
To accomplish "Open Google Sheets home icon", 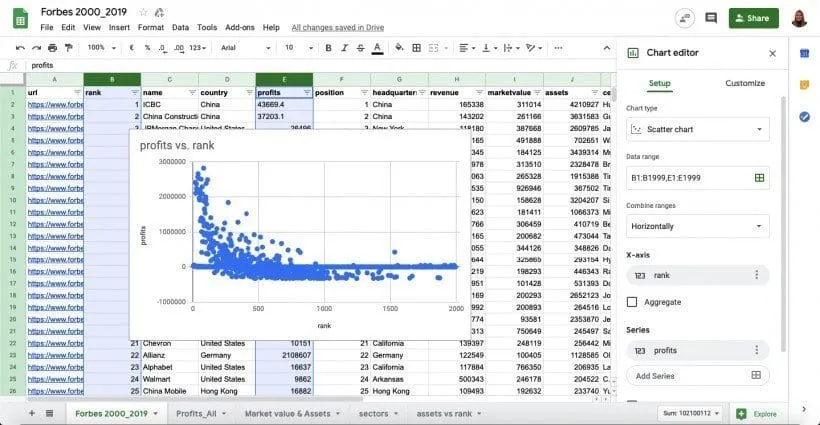I will [20, 19].
